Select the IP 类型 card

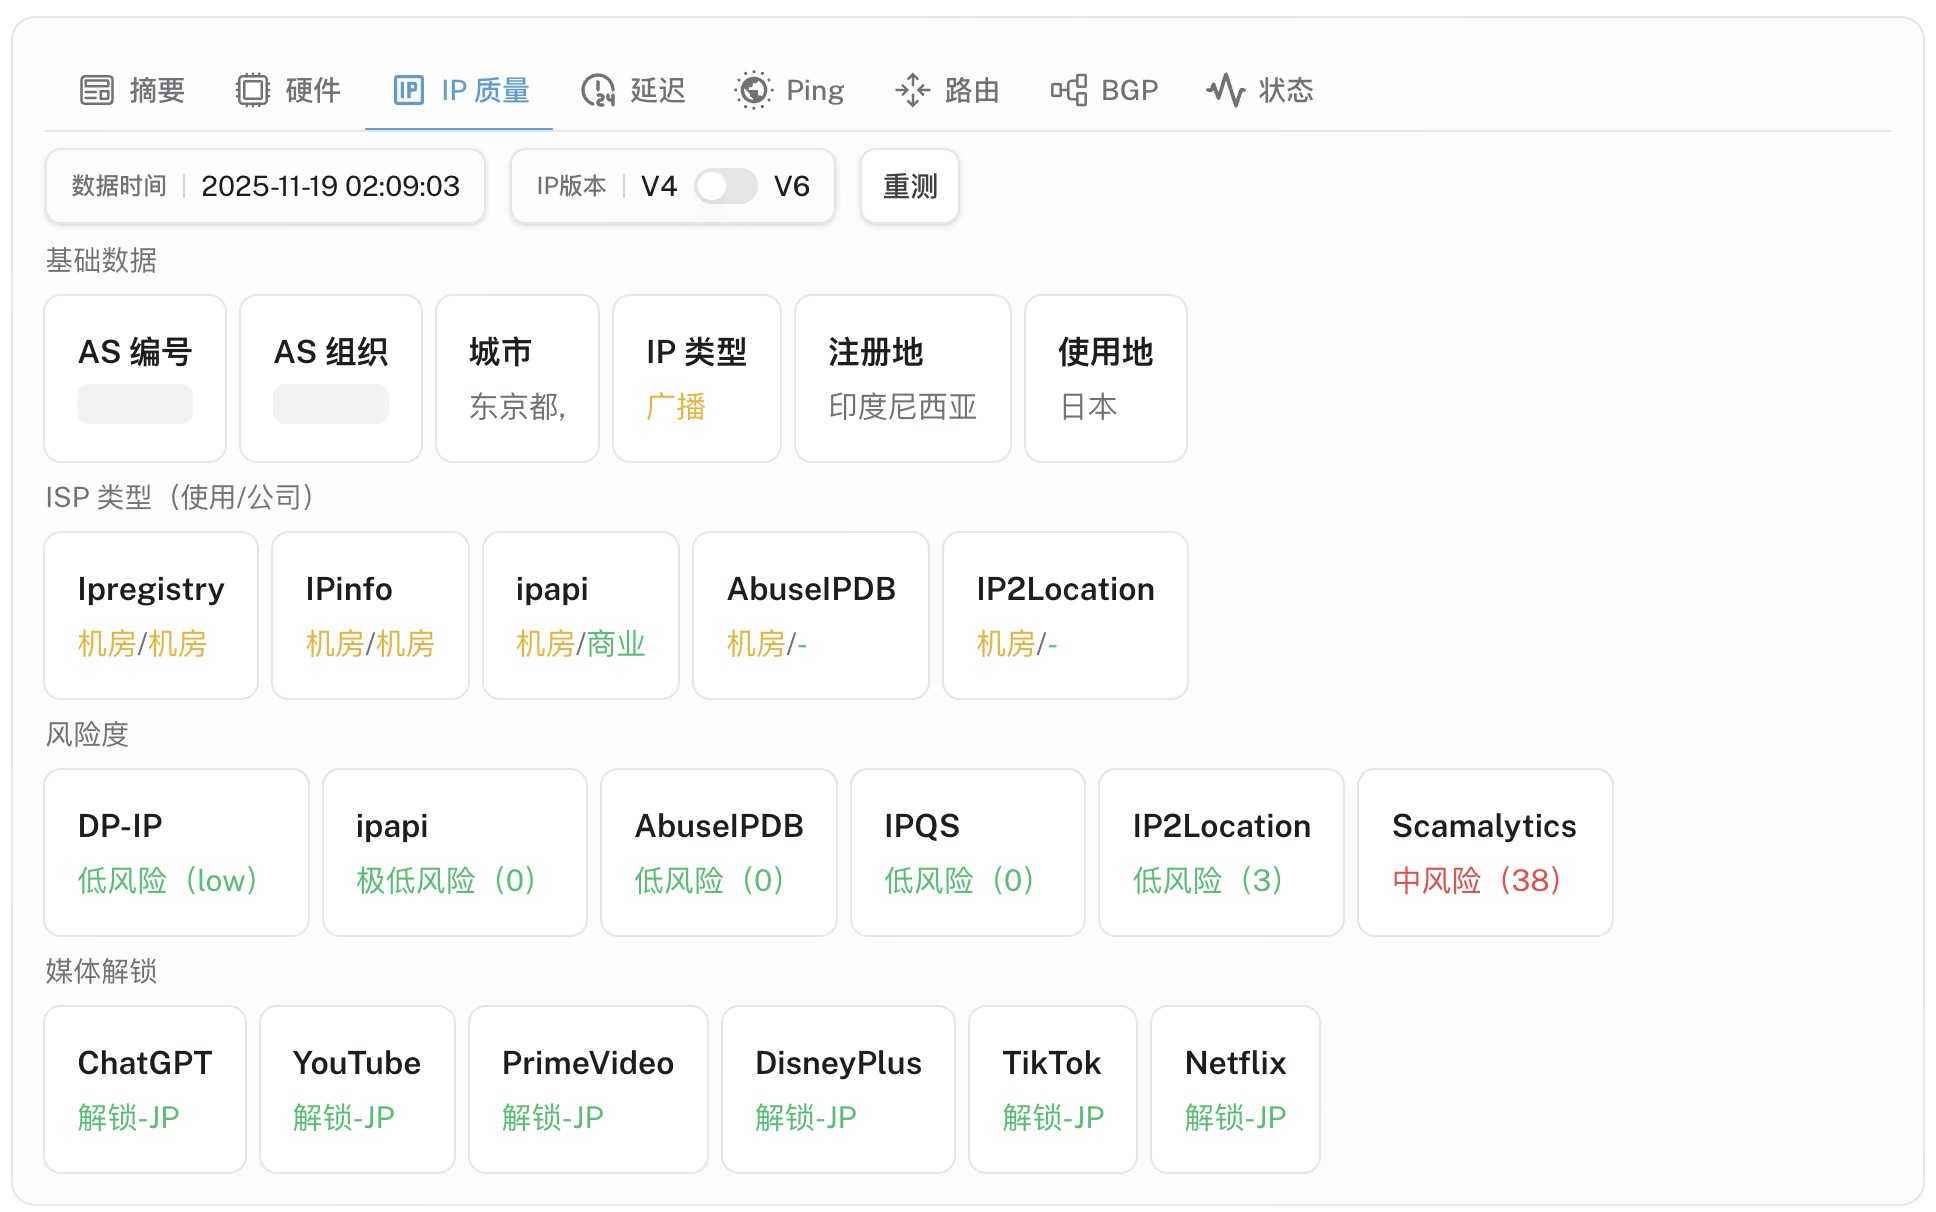[x=696, y=378]
